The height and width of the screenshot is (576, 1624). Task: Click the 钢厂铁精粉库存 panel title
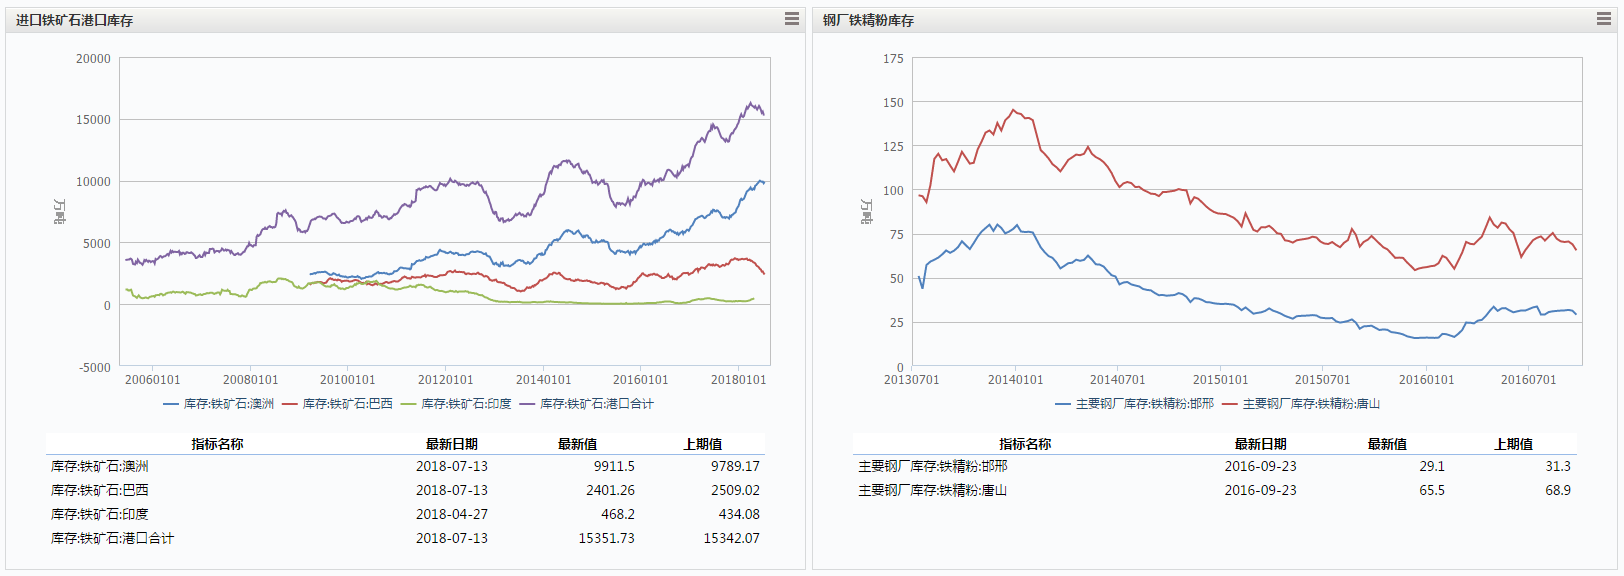point(868,20)
